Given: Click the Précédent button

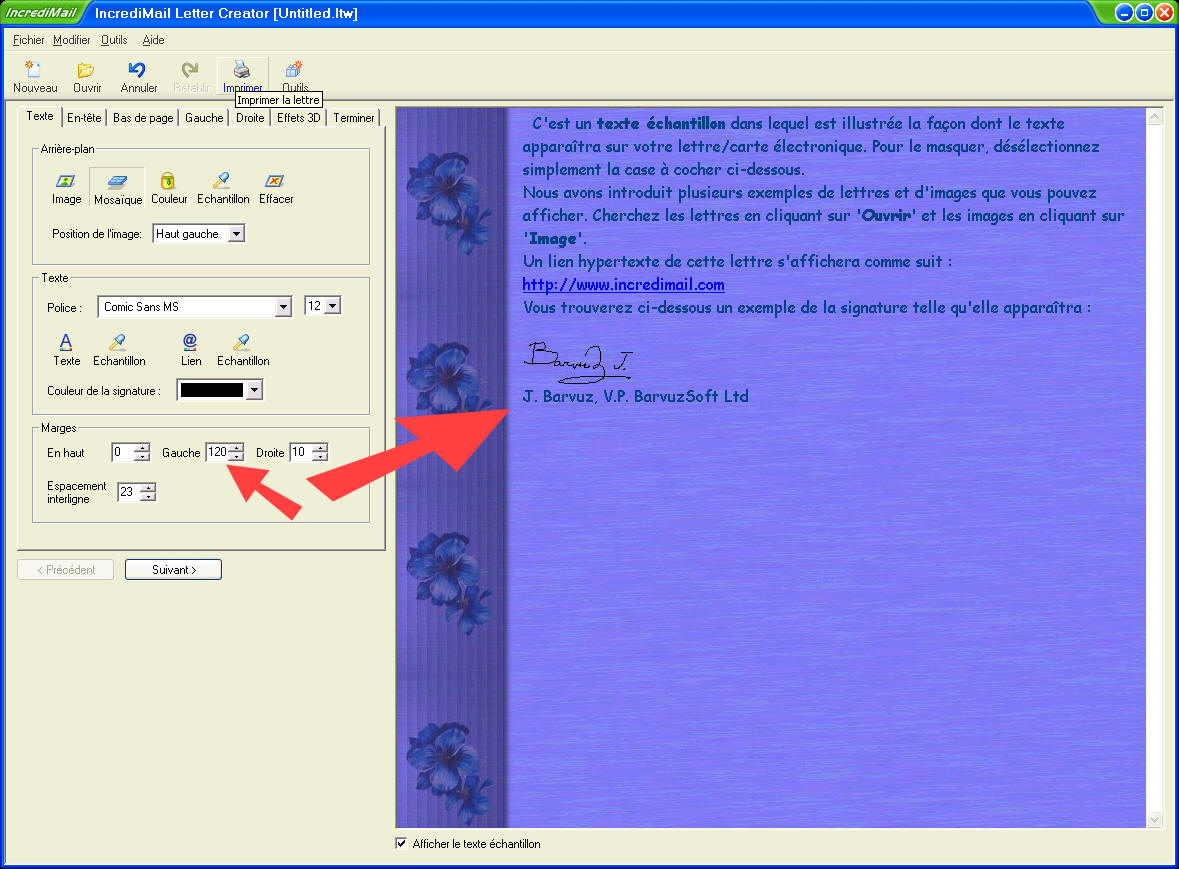Looking at the screenshot, I should (66, 570).
